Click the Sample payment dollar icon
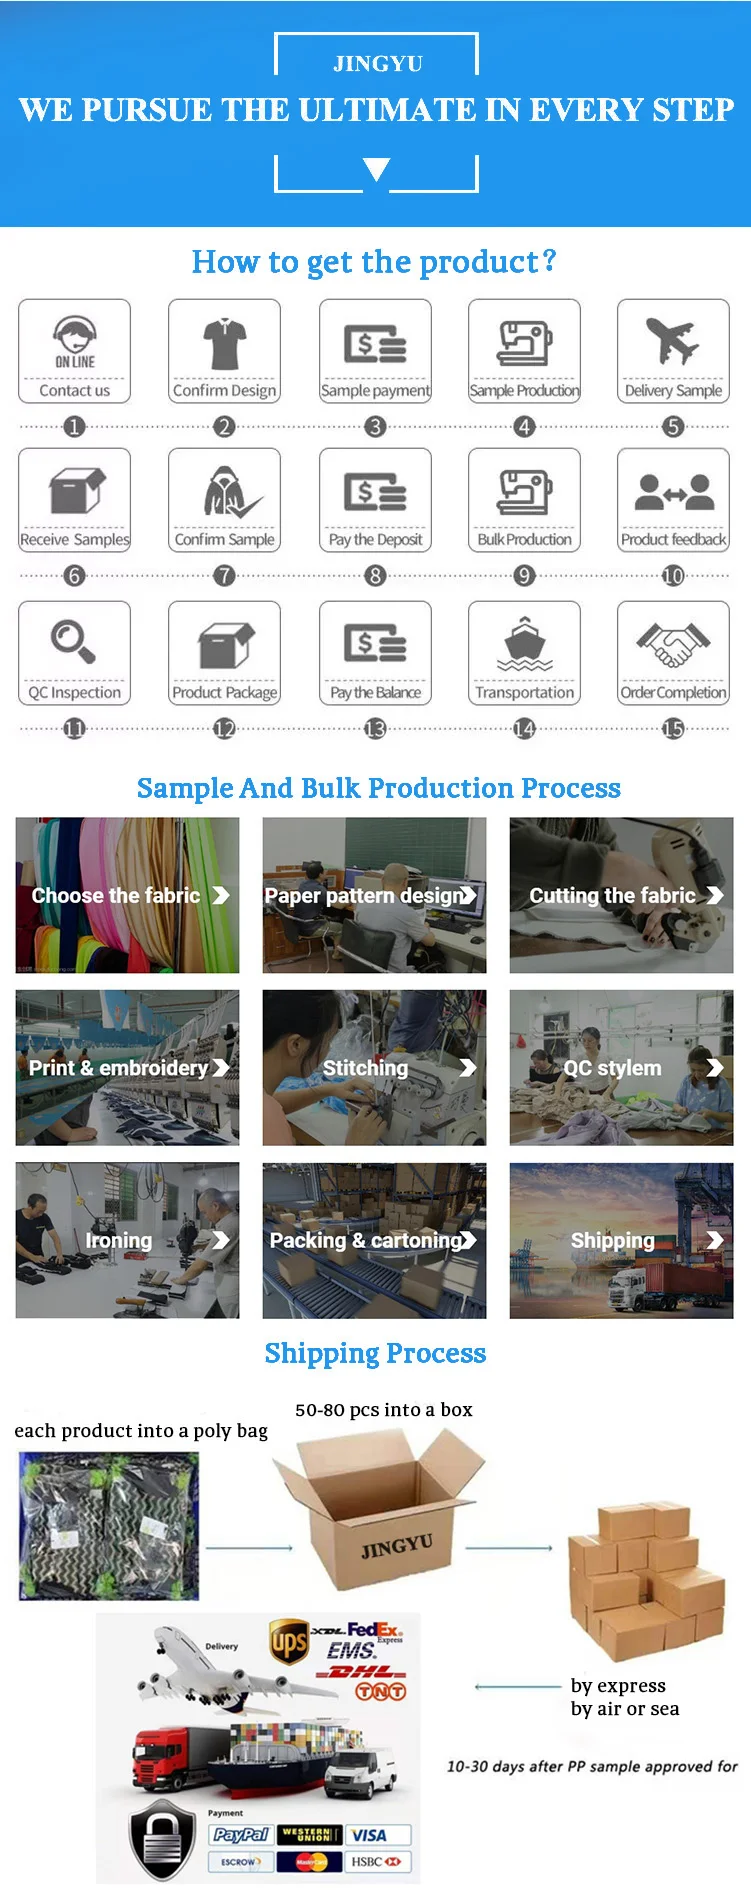 (x=375, y=344)
